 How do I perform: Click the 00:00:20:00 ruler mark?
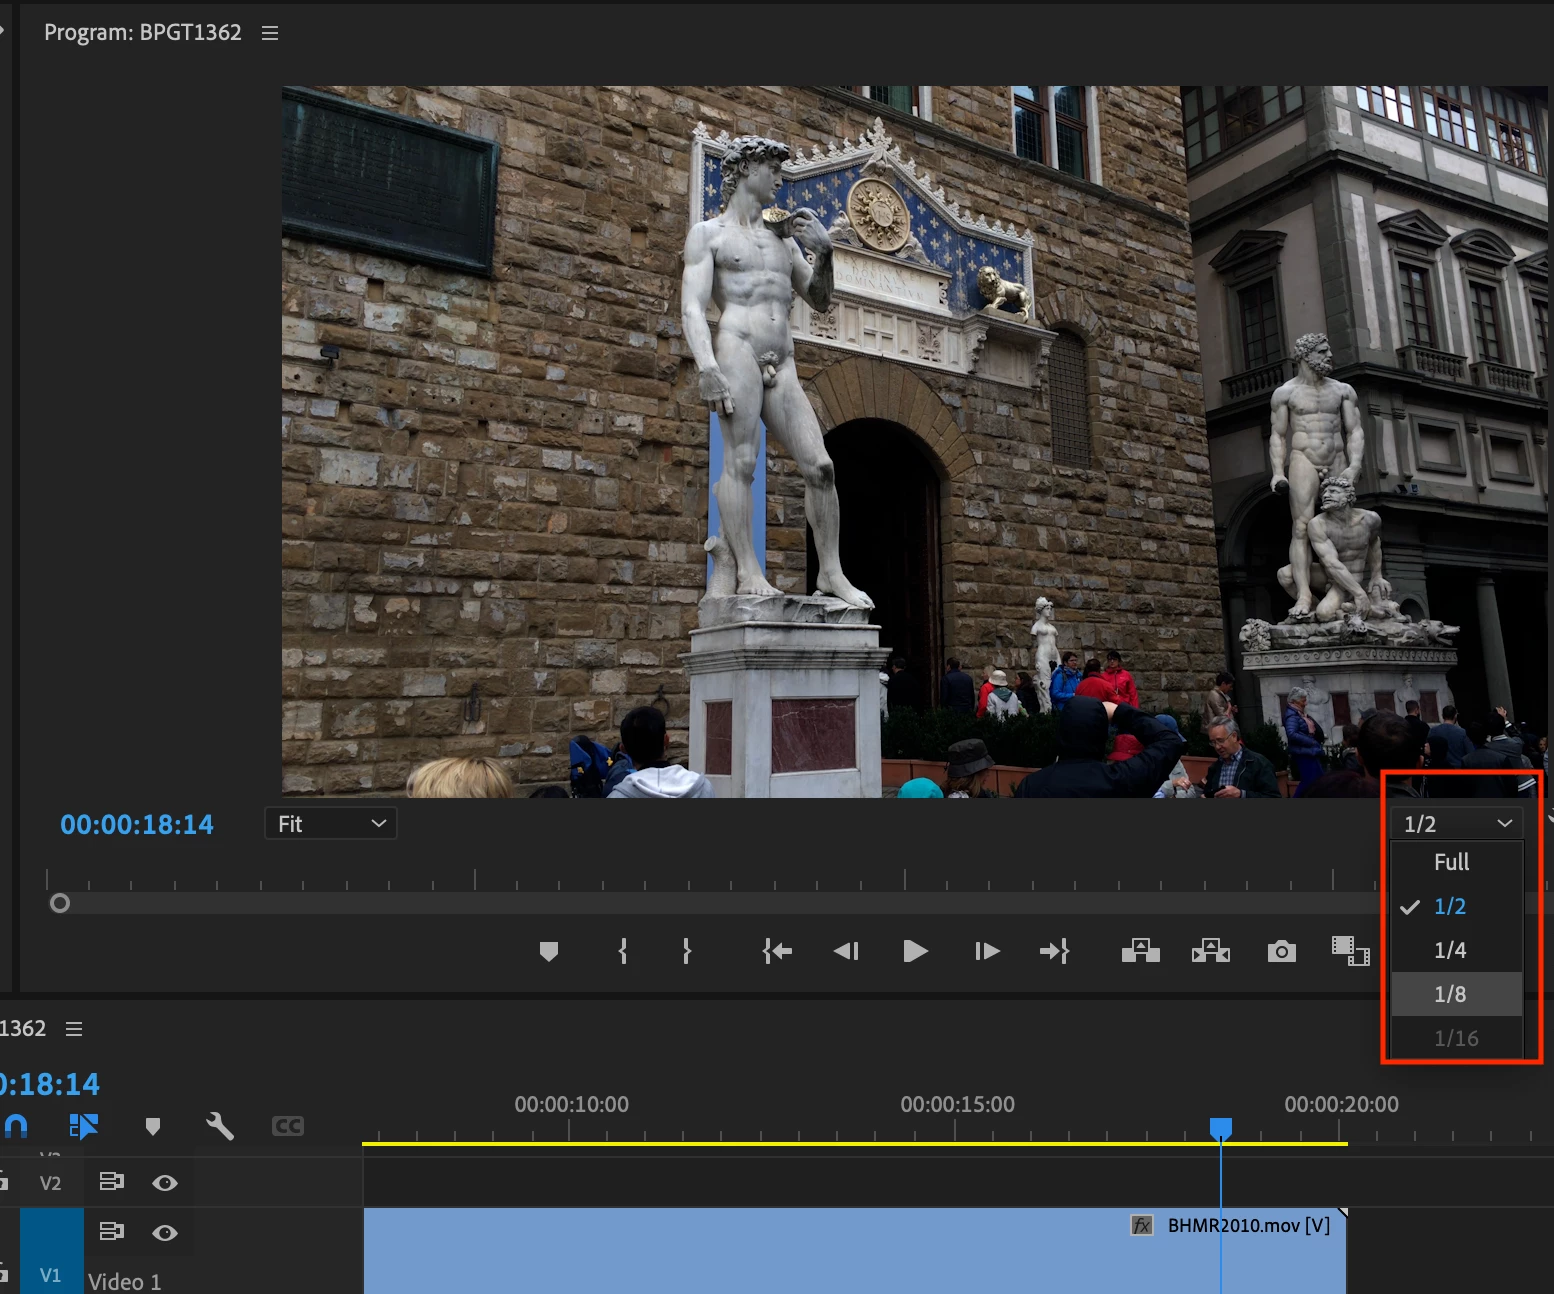click(x=1341, y=1105)
